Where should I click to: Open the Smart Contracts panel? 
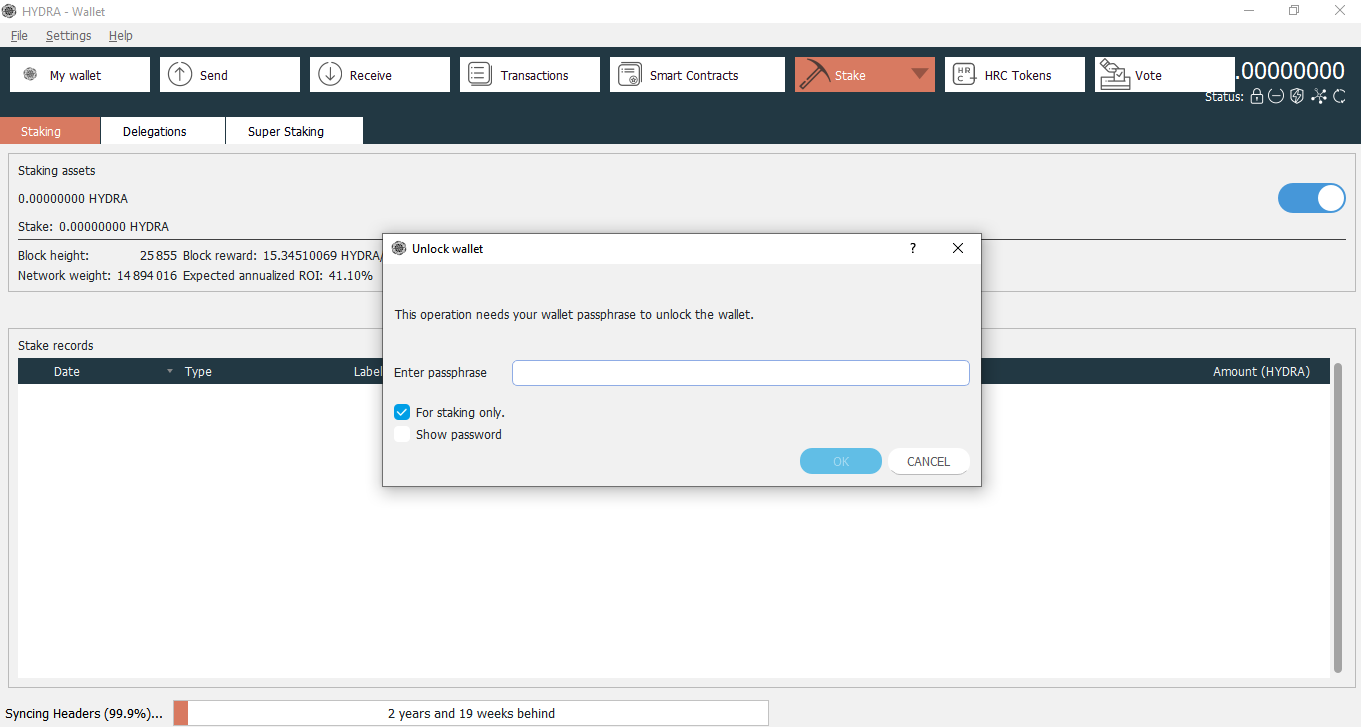696,74
